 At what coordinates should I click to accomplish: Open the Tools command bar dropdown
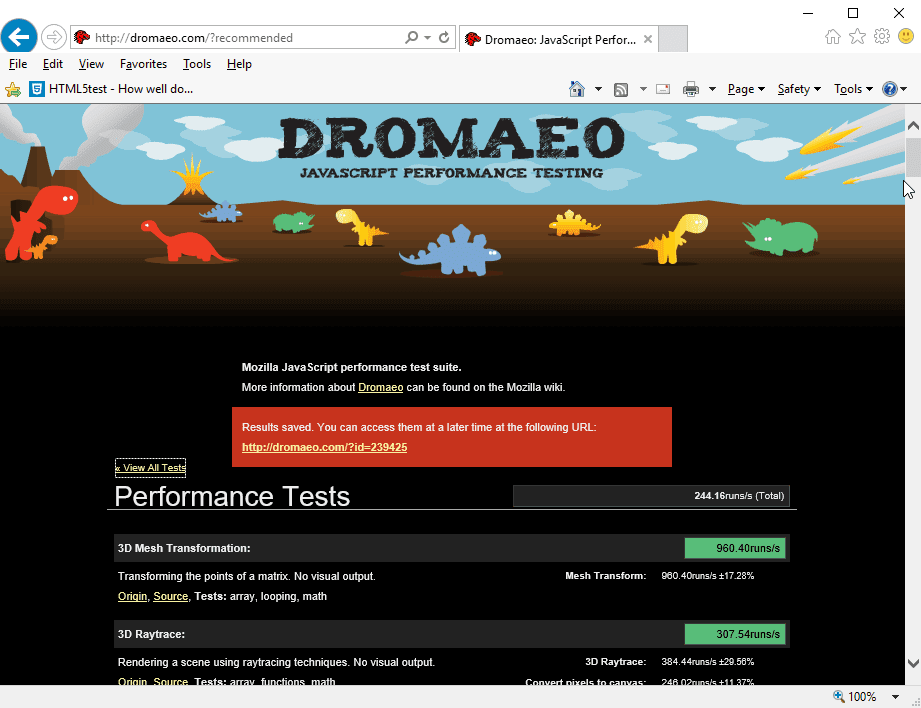coord(853,89)
